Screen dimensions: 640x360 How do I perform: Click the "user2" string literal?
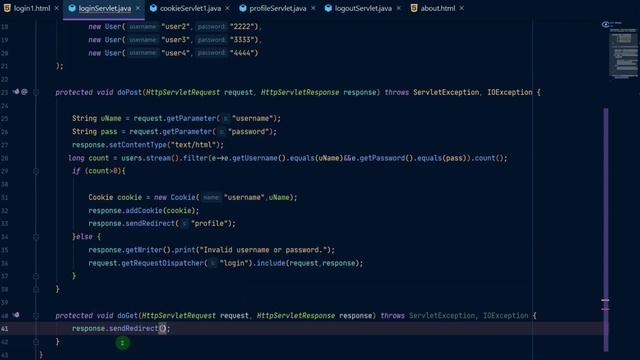[x=176, y=27]
